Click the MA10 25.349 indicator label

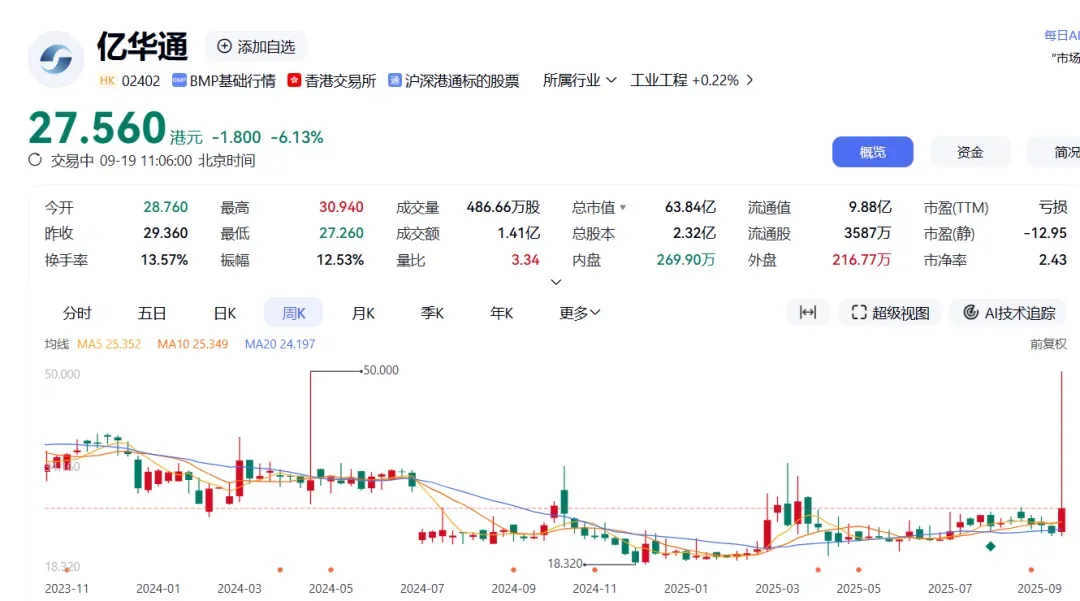click(x=192, y=344)
